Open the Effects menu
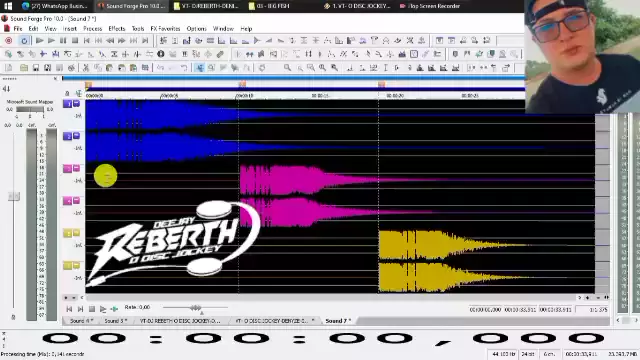The width and height of the screenshot is (640, 360). (x=117, y=29)
